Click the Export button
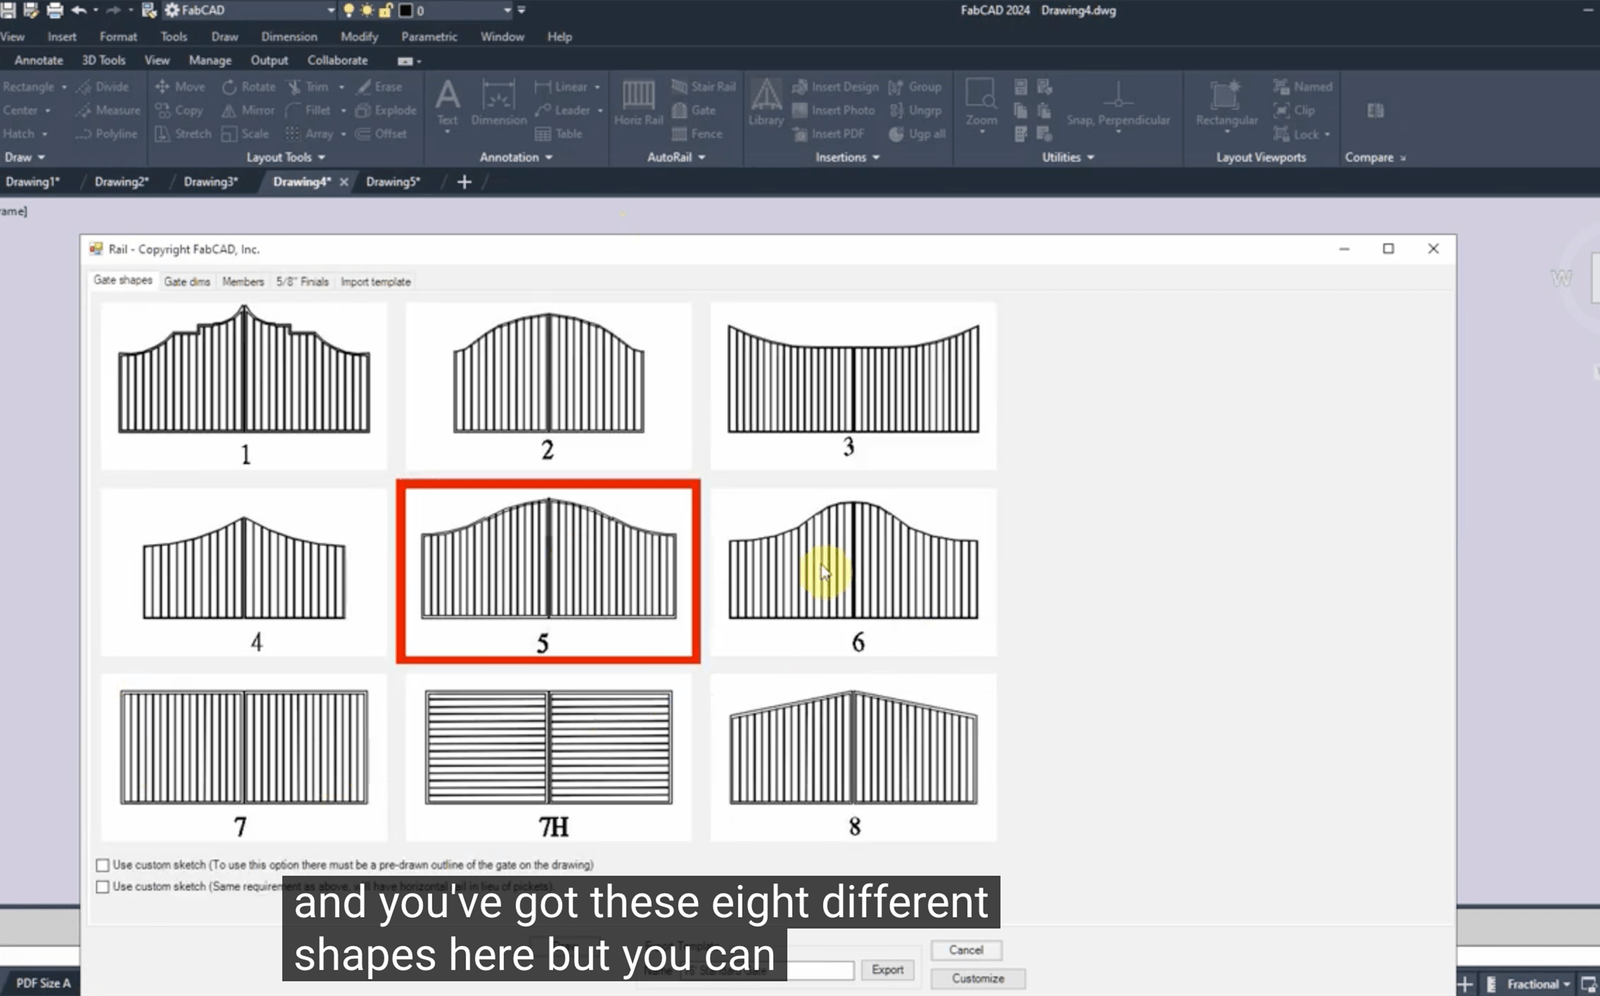Screen dimensions: 1600x996 (887, 969)
